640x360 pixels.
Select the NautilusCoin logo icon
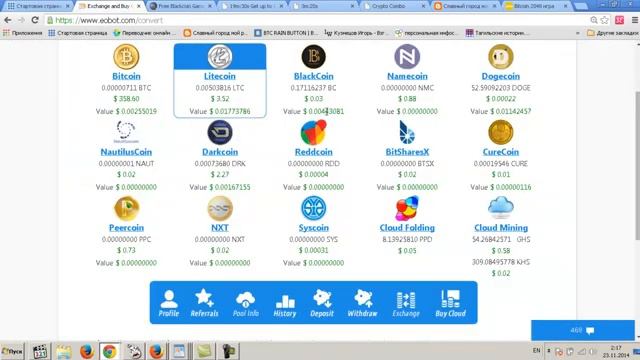(x=126, y=132)
